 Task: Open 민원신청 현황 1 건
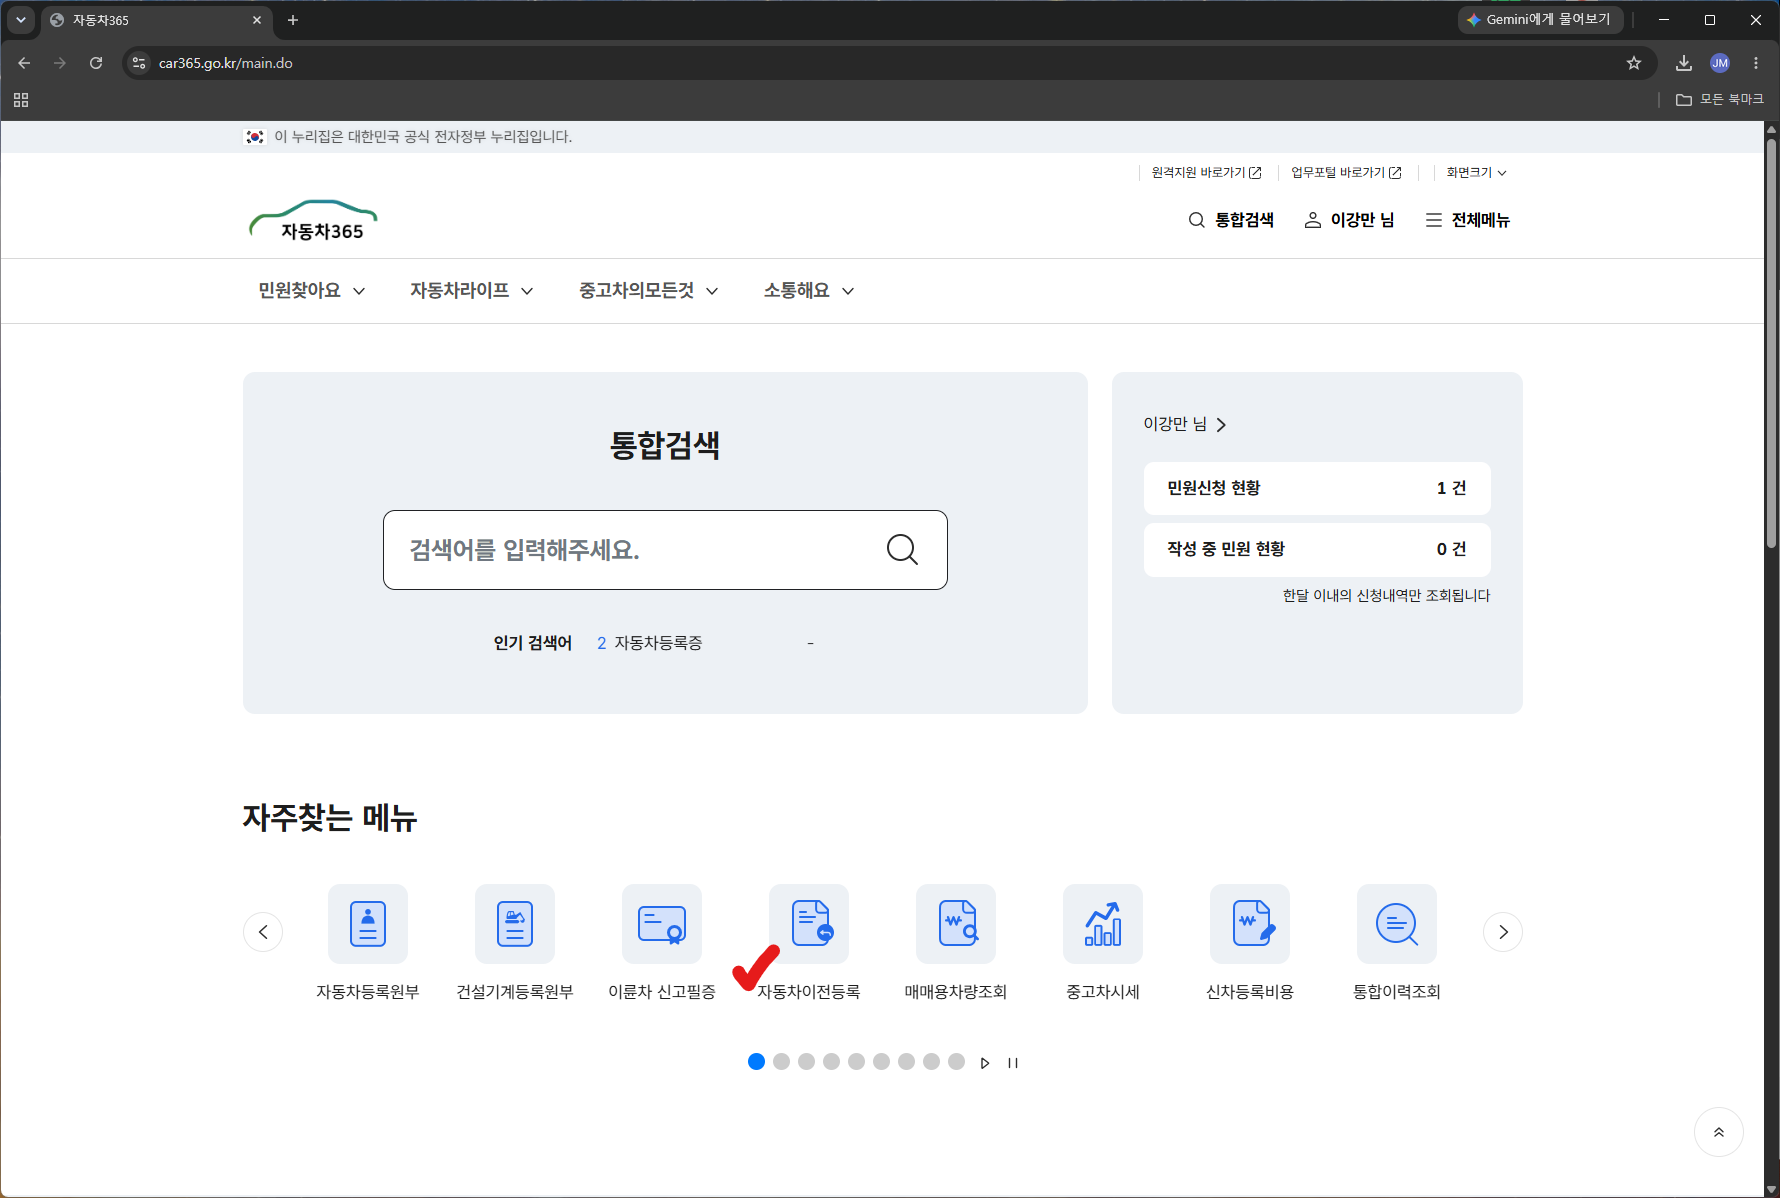(1317, 488)
